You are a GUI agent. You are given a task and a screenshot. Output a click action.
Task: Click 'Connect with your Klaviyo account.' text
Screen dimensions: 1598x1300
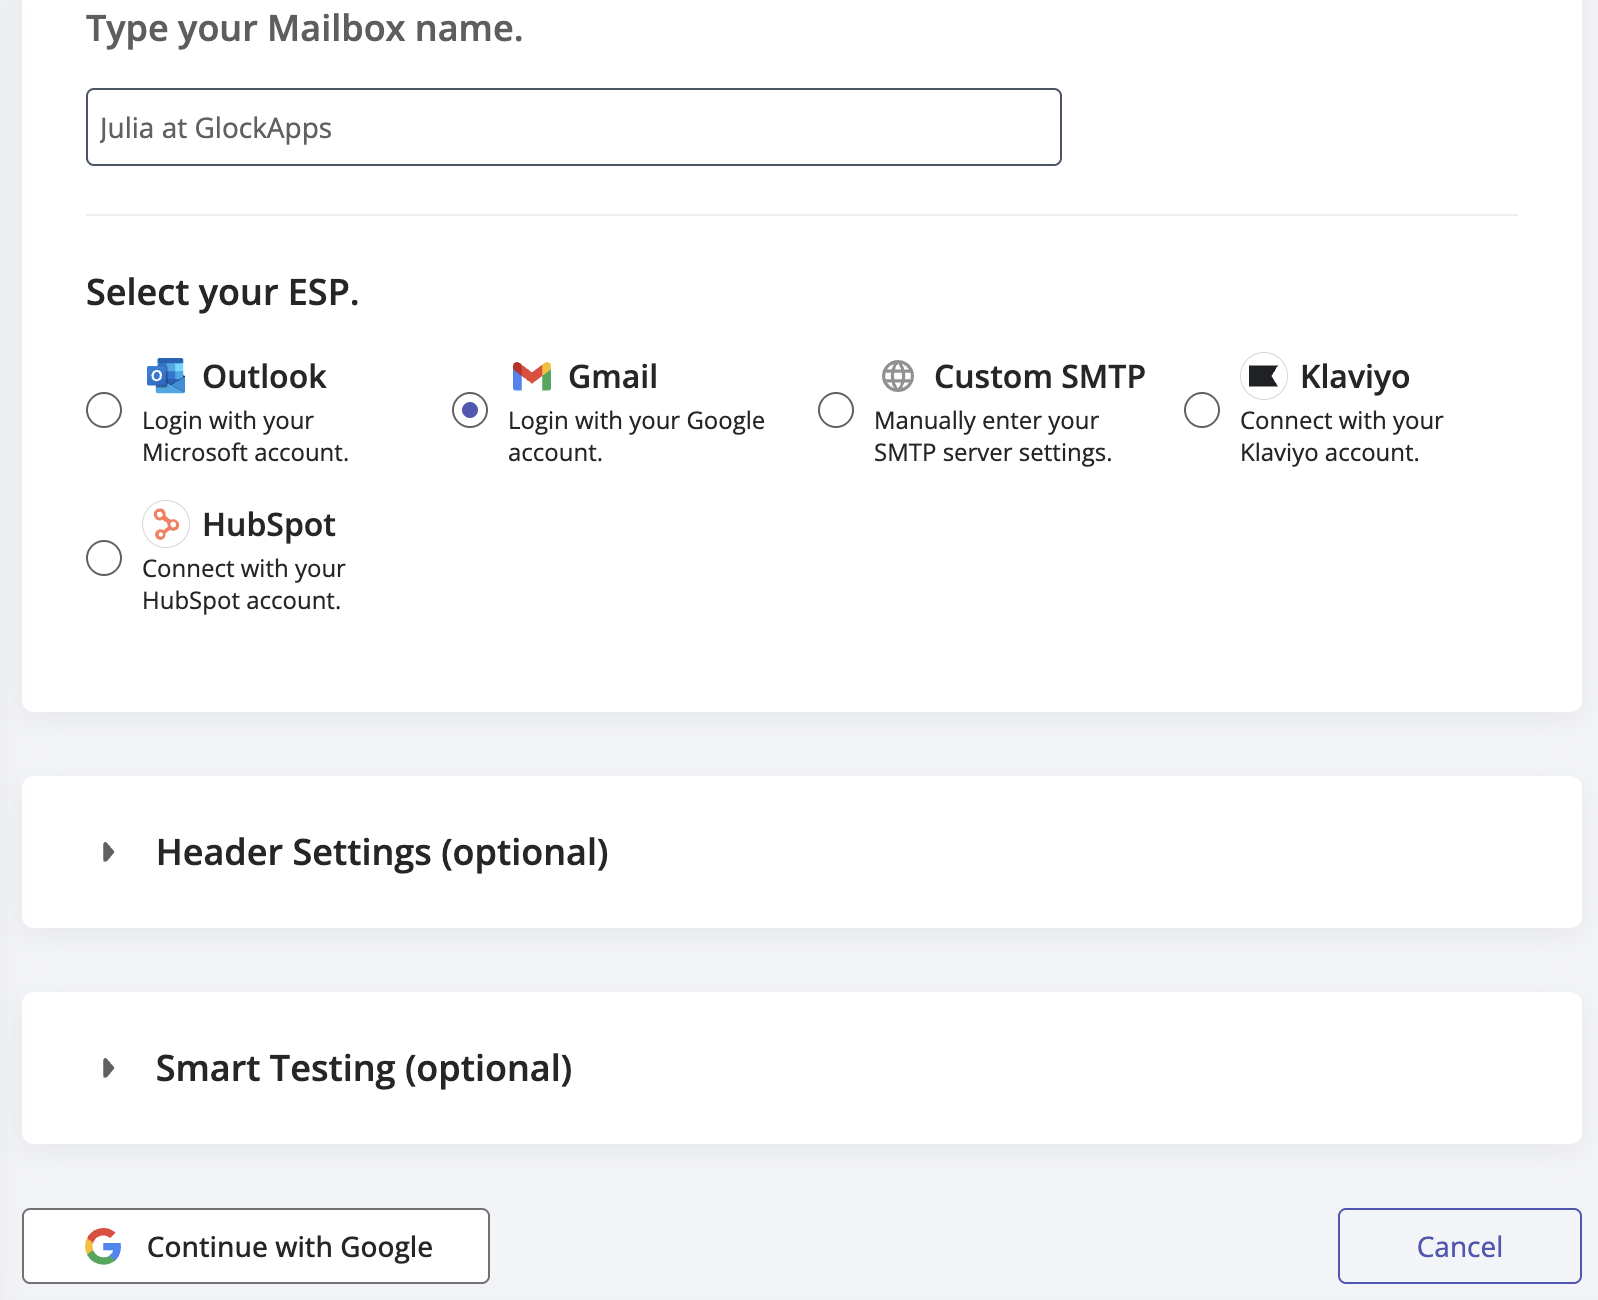pos(1342,436)
